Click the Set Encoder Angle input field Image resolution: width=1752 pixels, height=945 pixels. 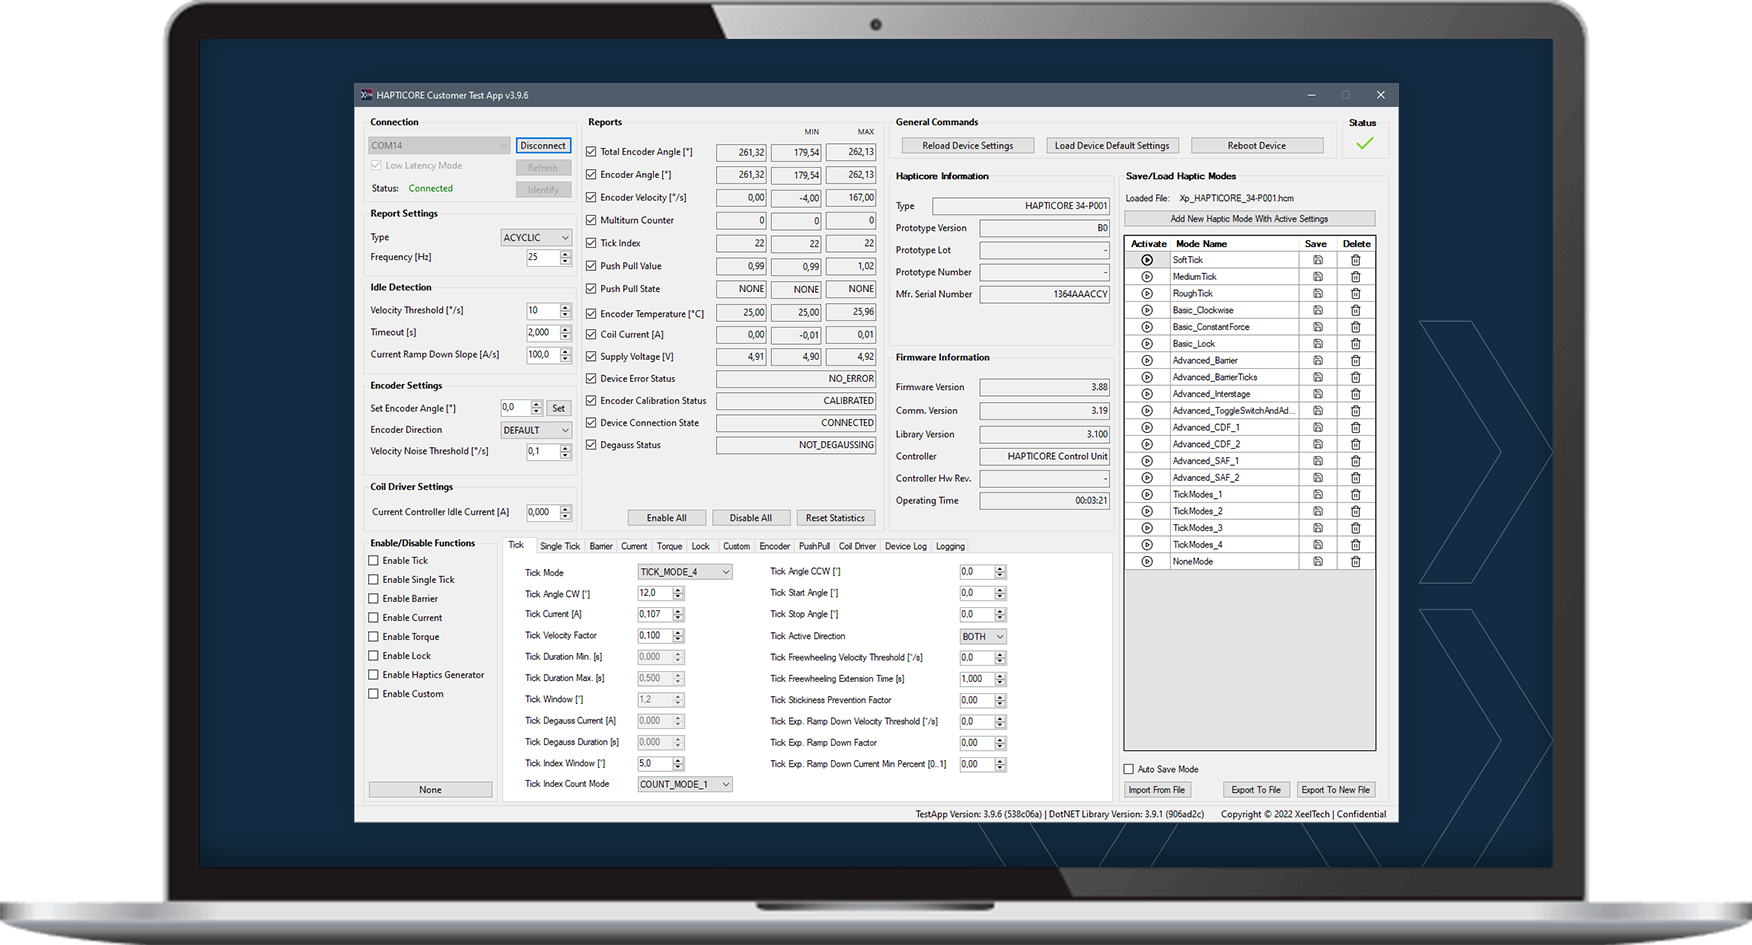pyautogui.click(x=515, y=408)
